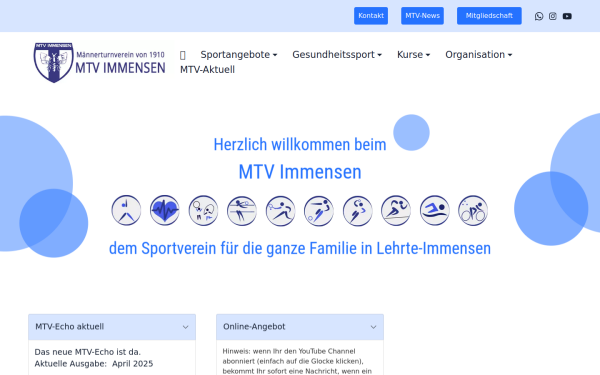Expand the Gesundheitssport dropdown menu
The height and width of the screenshot is (375, 600).
[337, 55]
